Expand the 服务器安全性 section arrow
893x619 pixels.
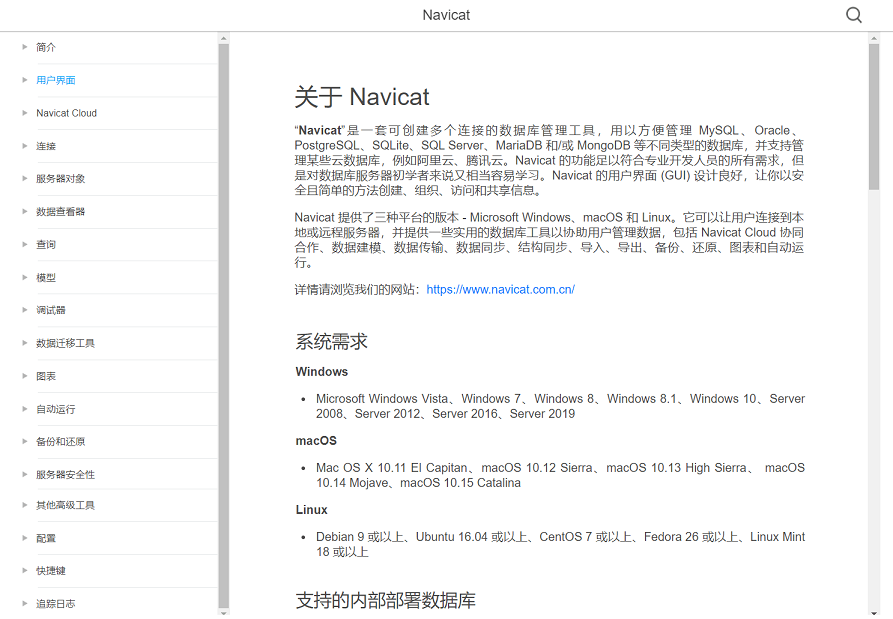pos(24,474)
